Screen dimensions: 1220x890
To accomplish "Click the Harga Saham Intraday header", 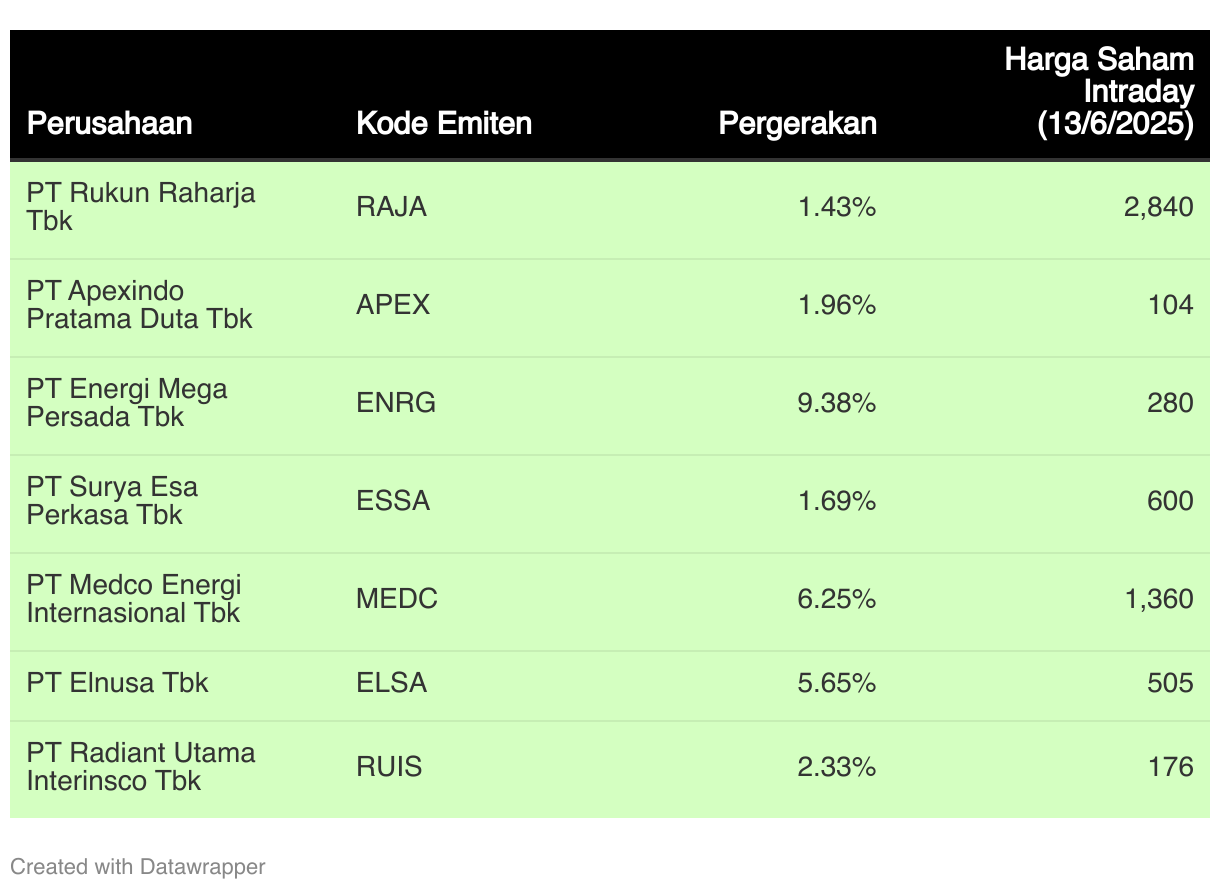I will [1099, 91].
